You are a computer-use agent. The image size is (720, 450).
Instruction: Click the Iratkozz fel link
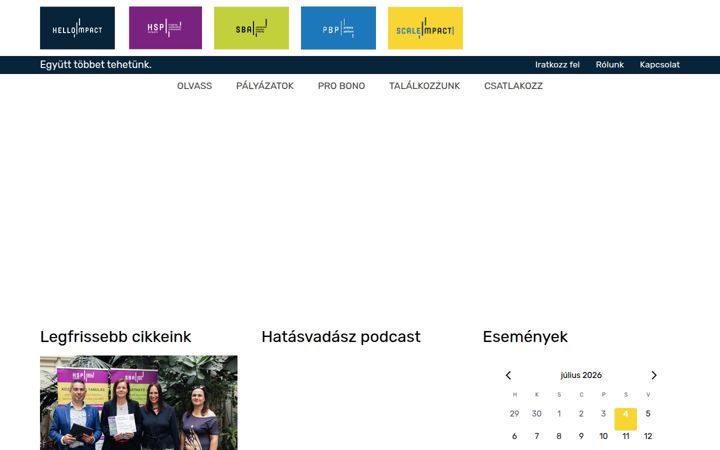click(557, 65)
